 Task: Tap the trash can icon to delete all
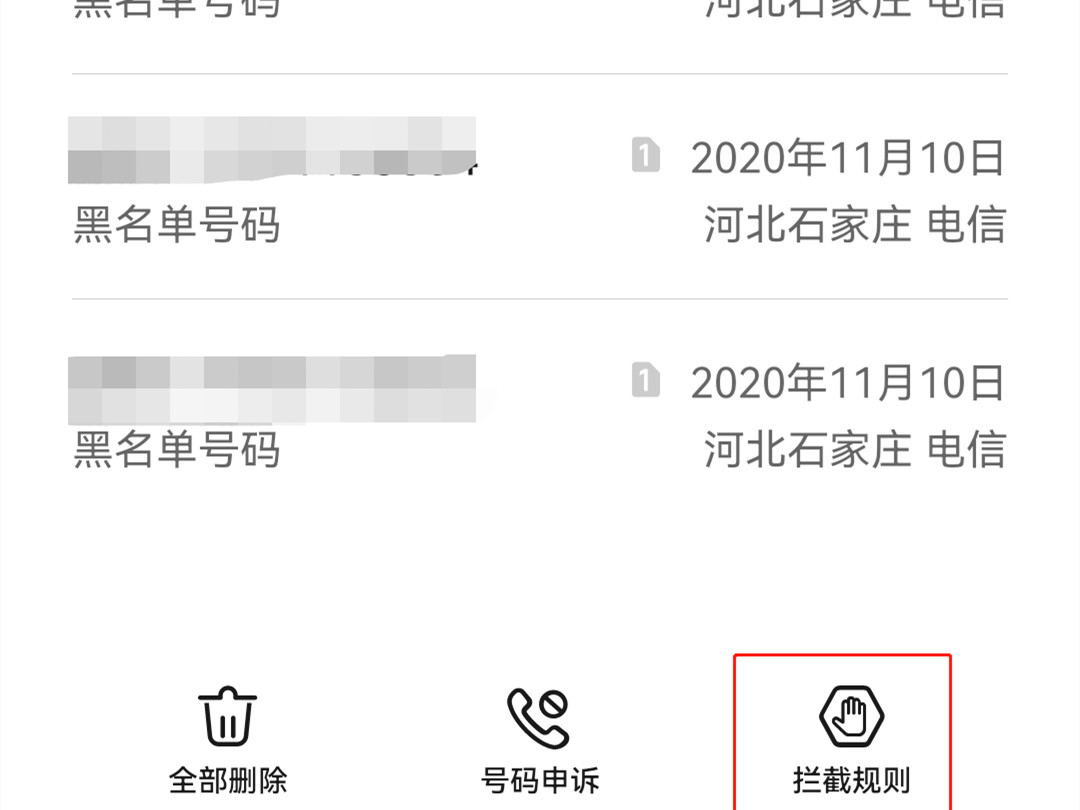(227, 716)
